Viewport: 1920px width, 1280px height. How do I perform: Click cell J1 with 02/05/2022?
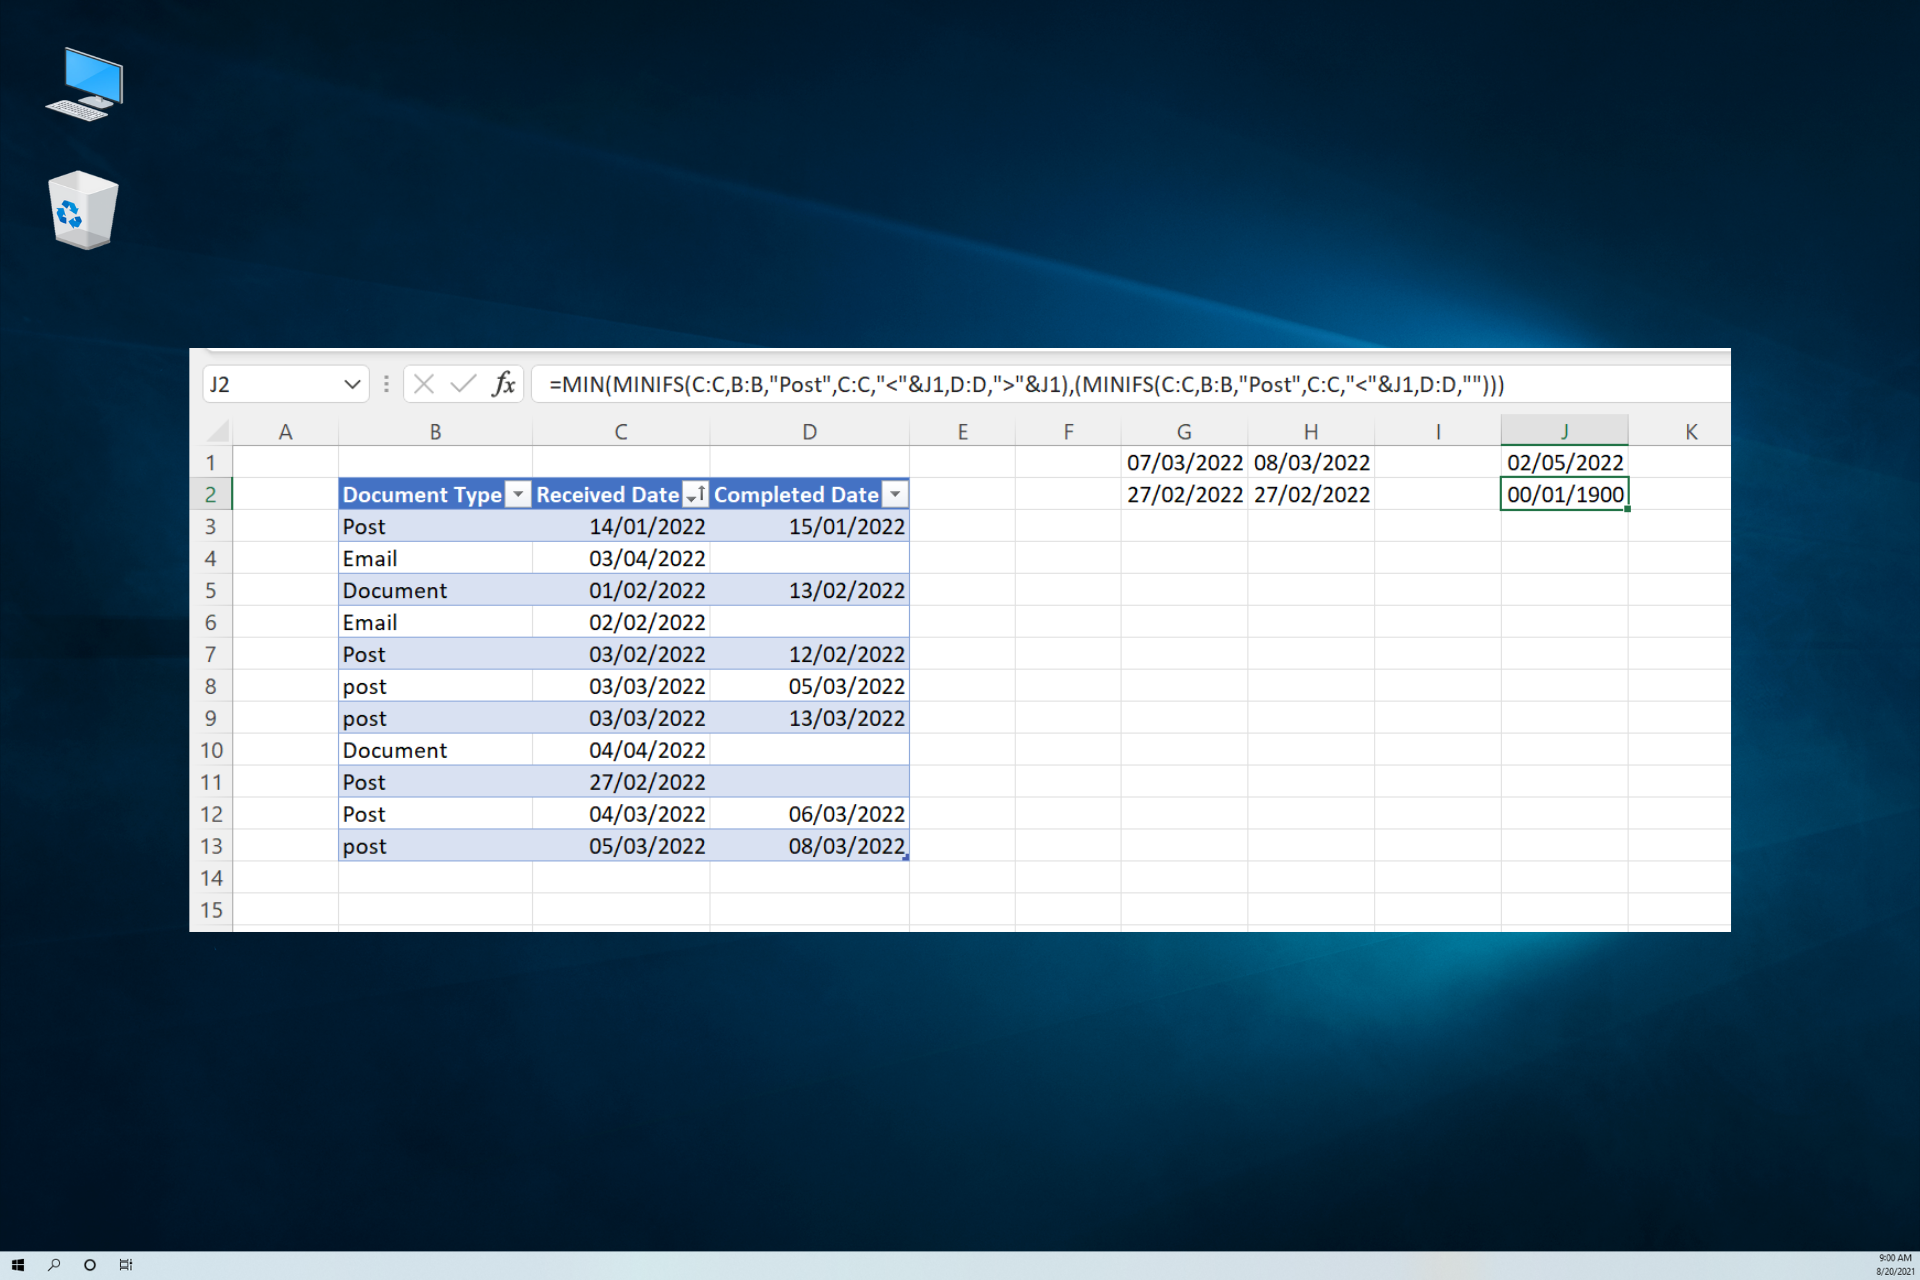point(1565,462)
